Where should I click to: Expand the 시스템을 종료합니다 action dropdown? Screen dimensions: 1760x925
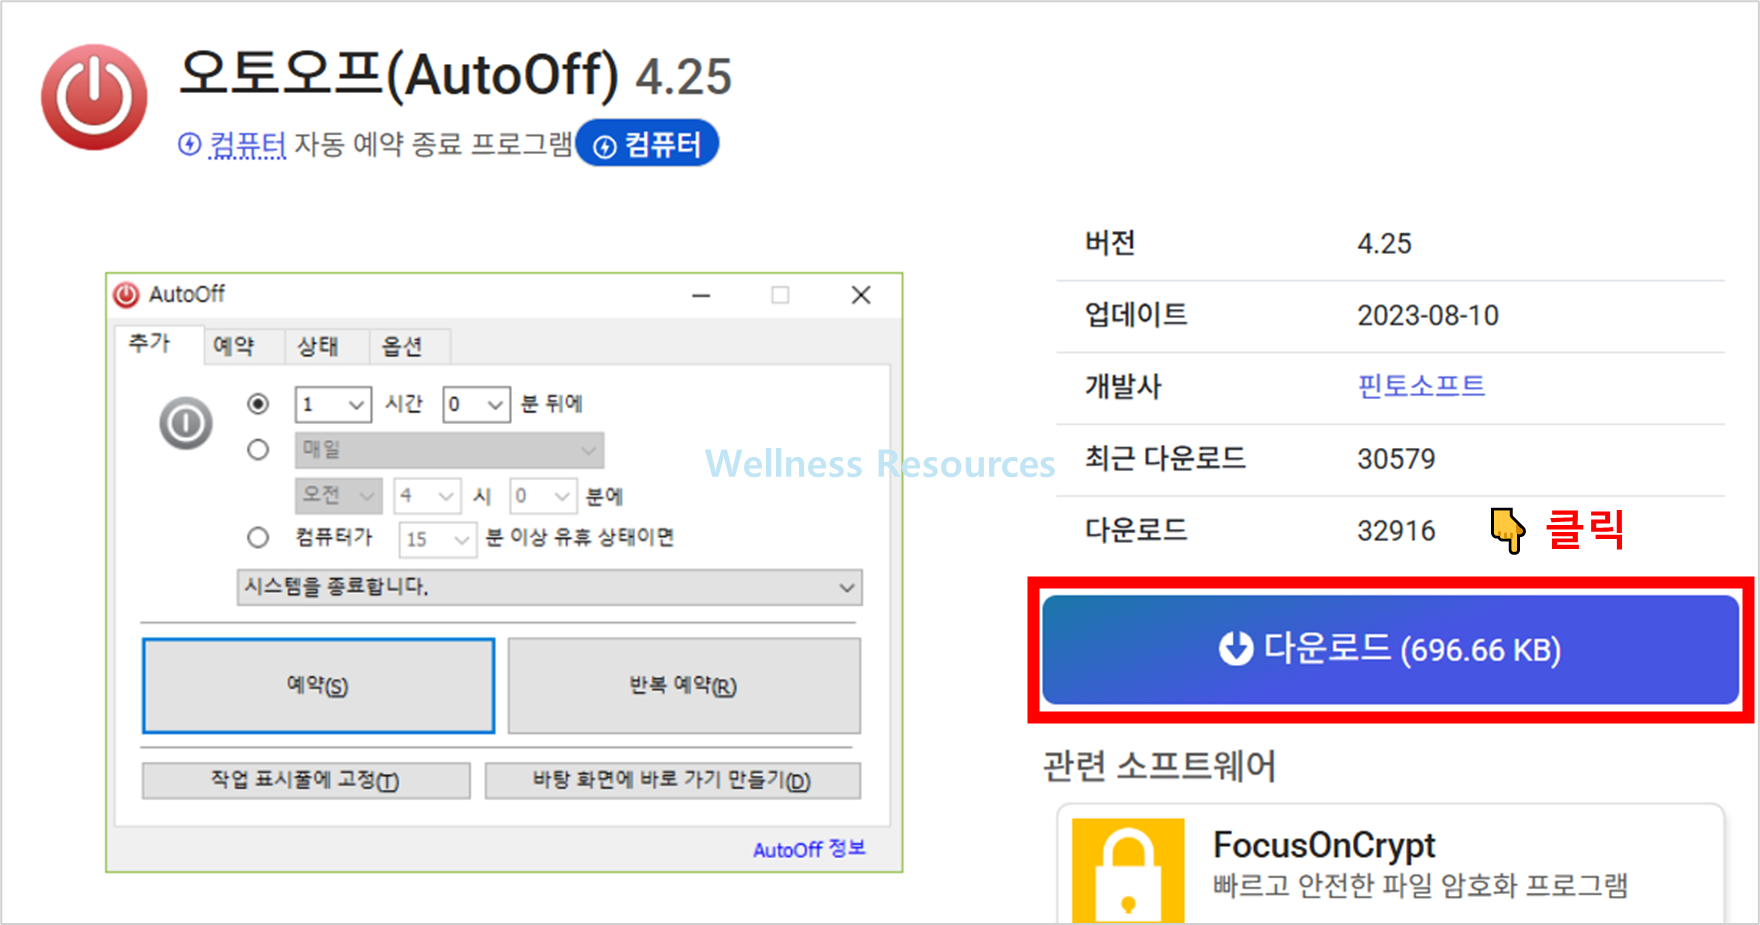[549, 587]
